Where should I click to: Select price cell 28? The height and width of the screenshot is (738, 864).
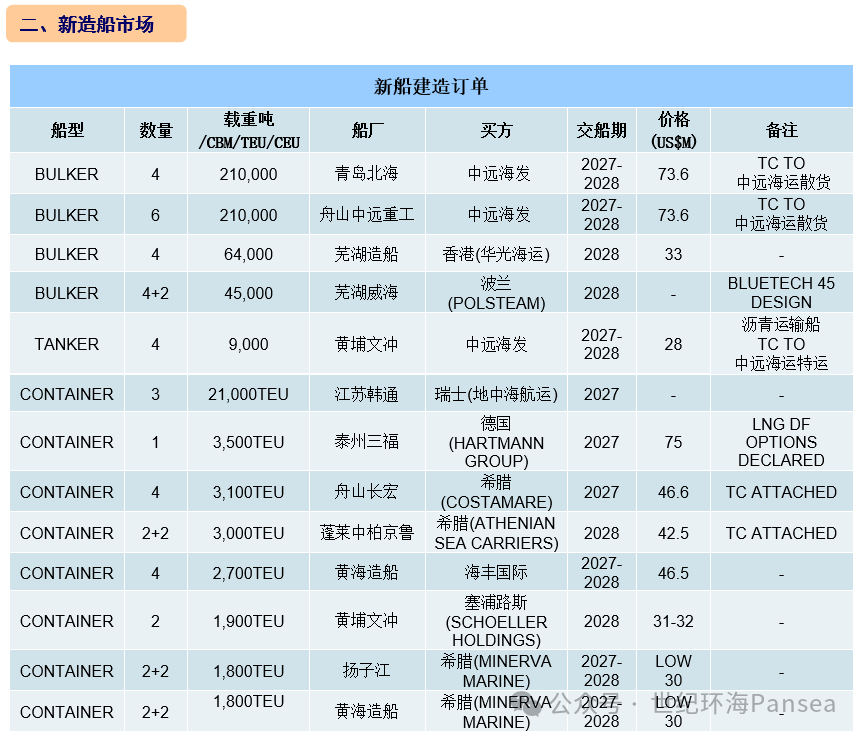point(673,344)
